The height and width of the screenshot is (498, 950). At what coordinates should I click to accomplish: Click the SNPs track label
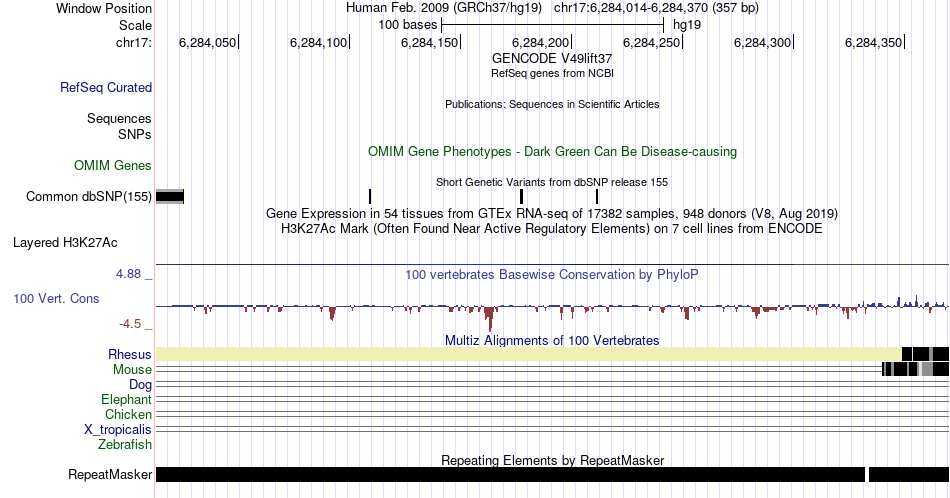point(135,134)
